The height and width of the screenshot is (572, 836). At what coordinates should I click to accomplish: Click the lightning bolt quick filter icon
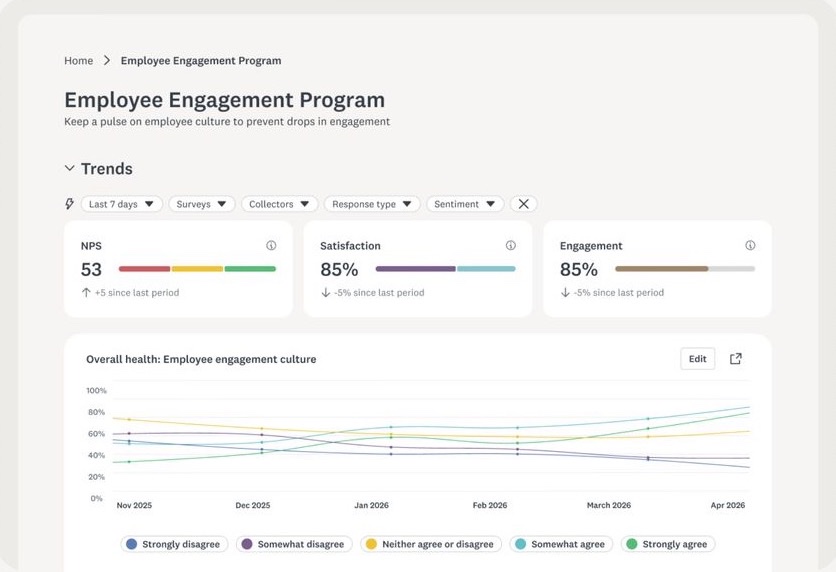point(69,204)
